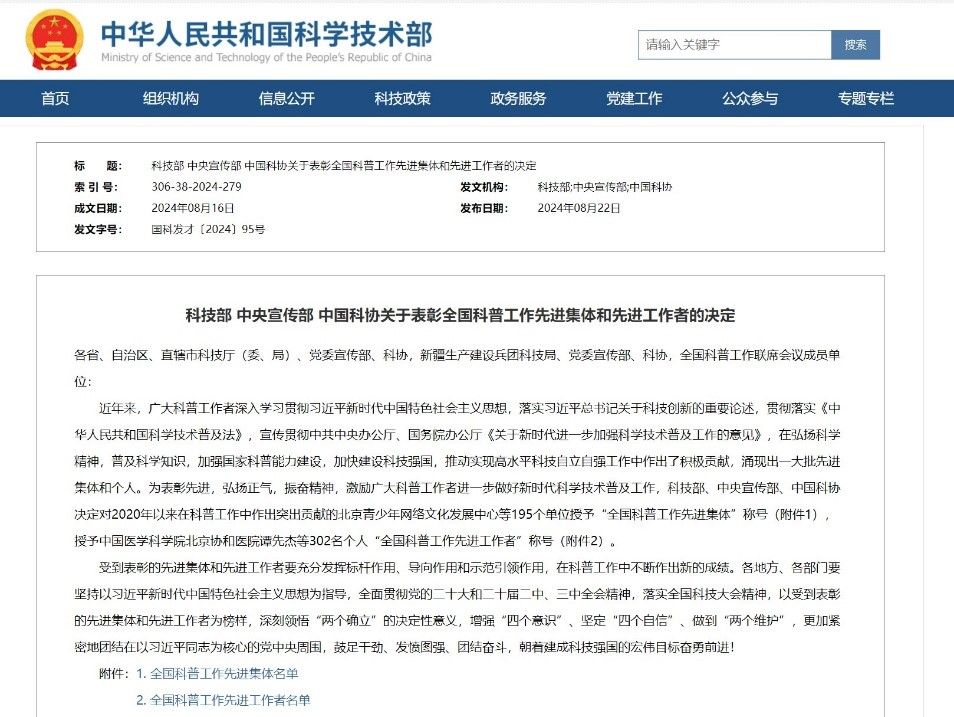Click the 中华人民共和国科学技术部 site title
This screenshot has width=954, height=717.
(266, 34)
